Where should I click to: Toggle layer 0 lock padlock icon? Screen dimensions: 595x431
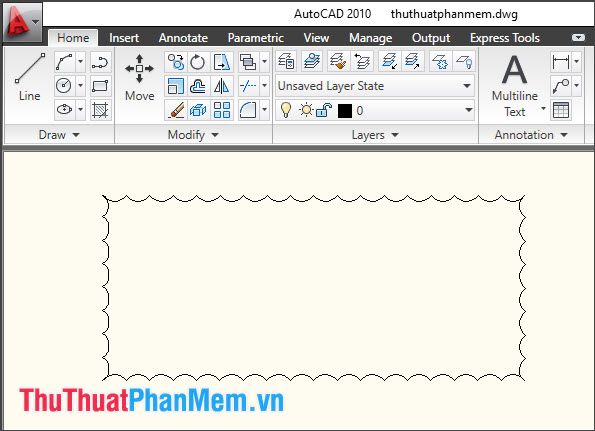point(324,110)
